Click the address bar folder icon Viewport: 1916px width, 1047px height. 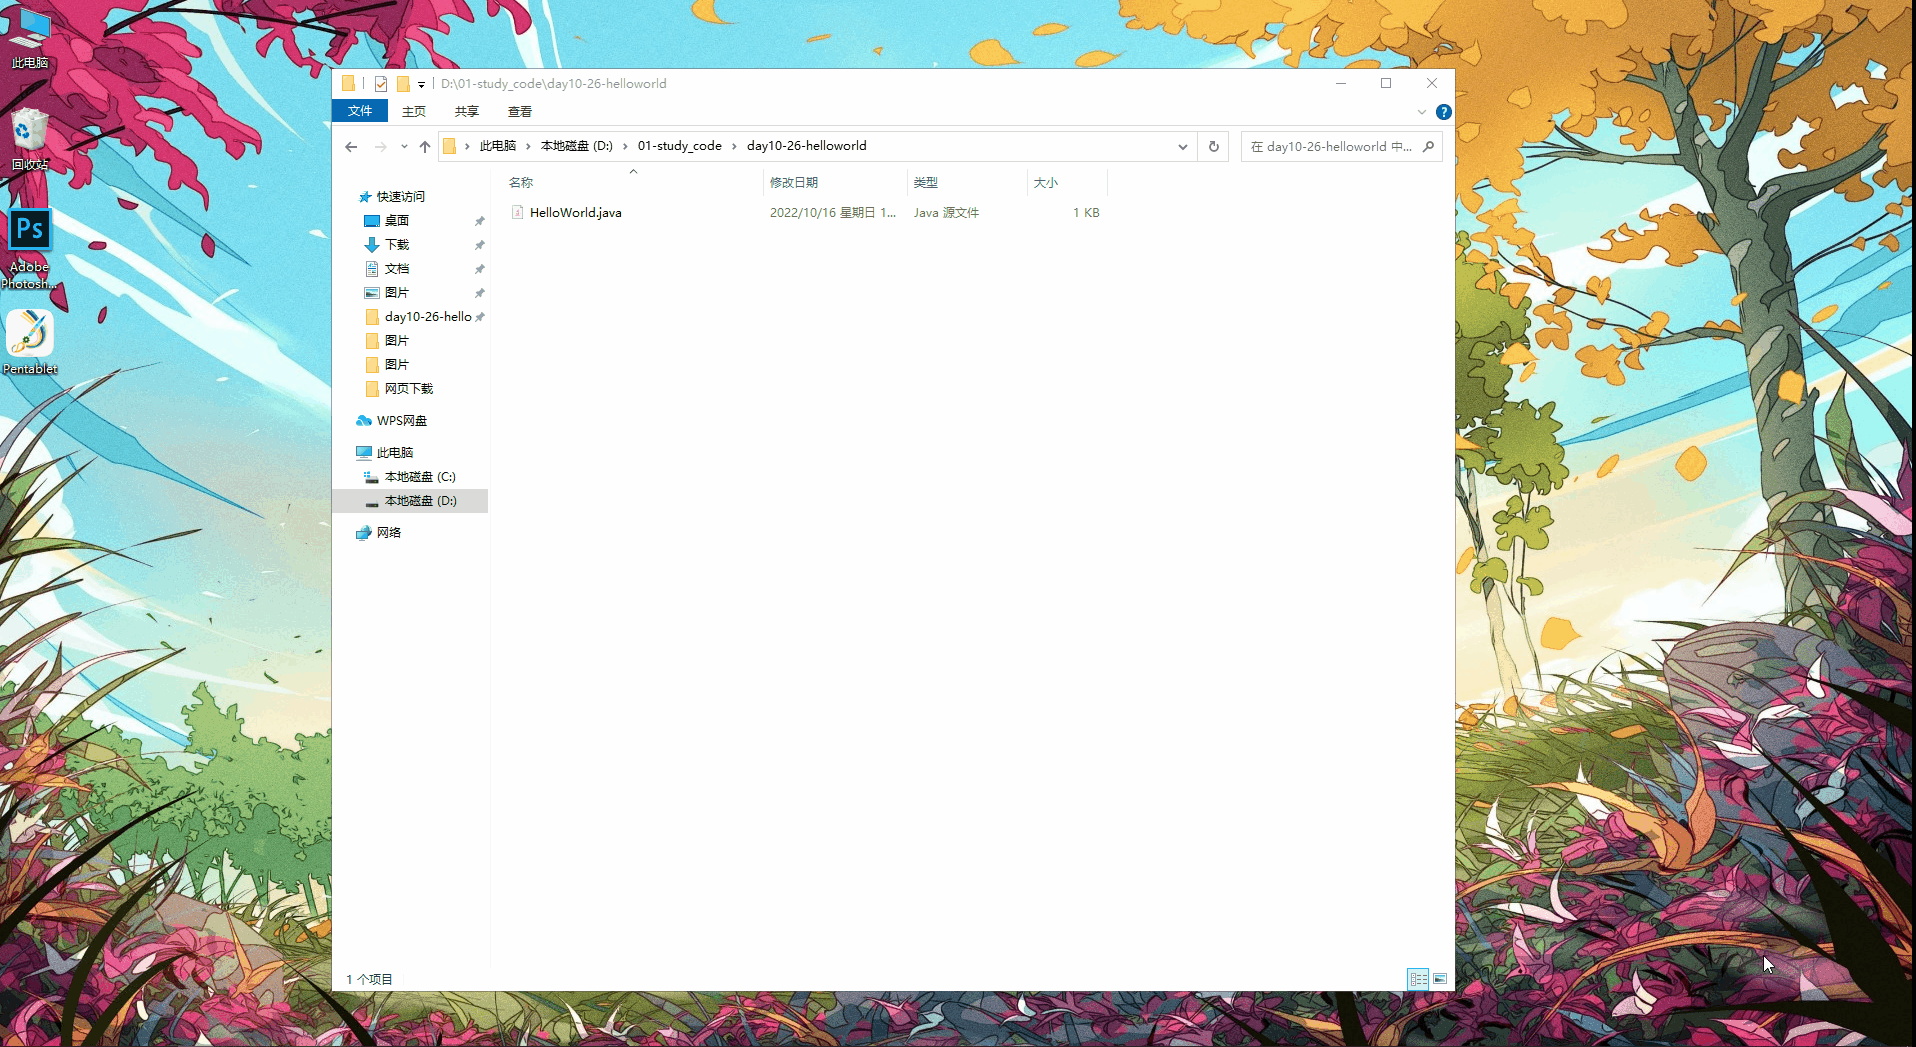(450, 146)
